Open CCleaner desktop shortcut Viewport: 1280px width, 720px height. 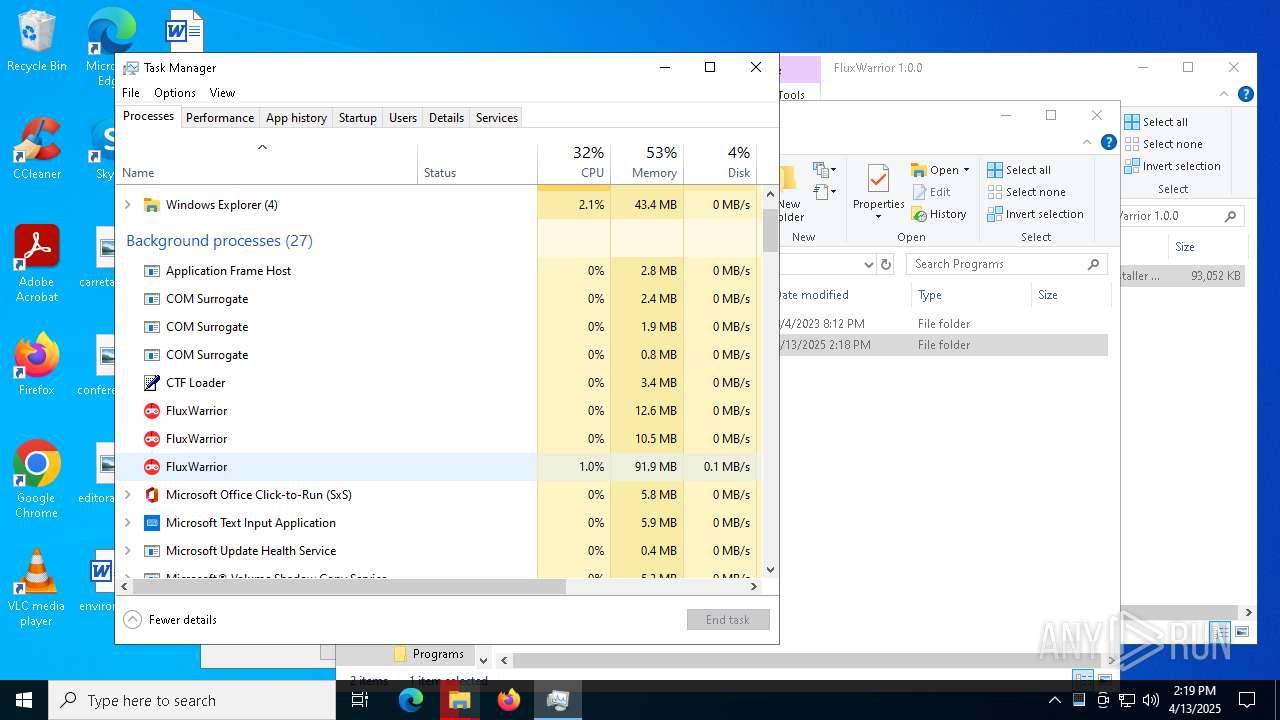36,148
